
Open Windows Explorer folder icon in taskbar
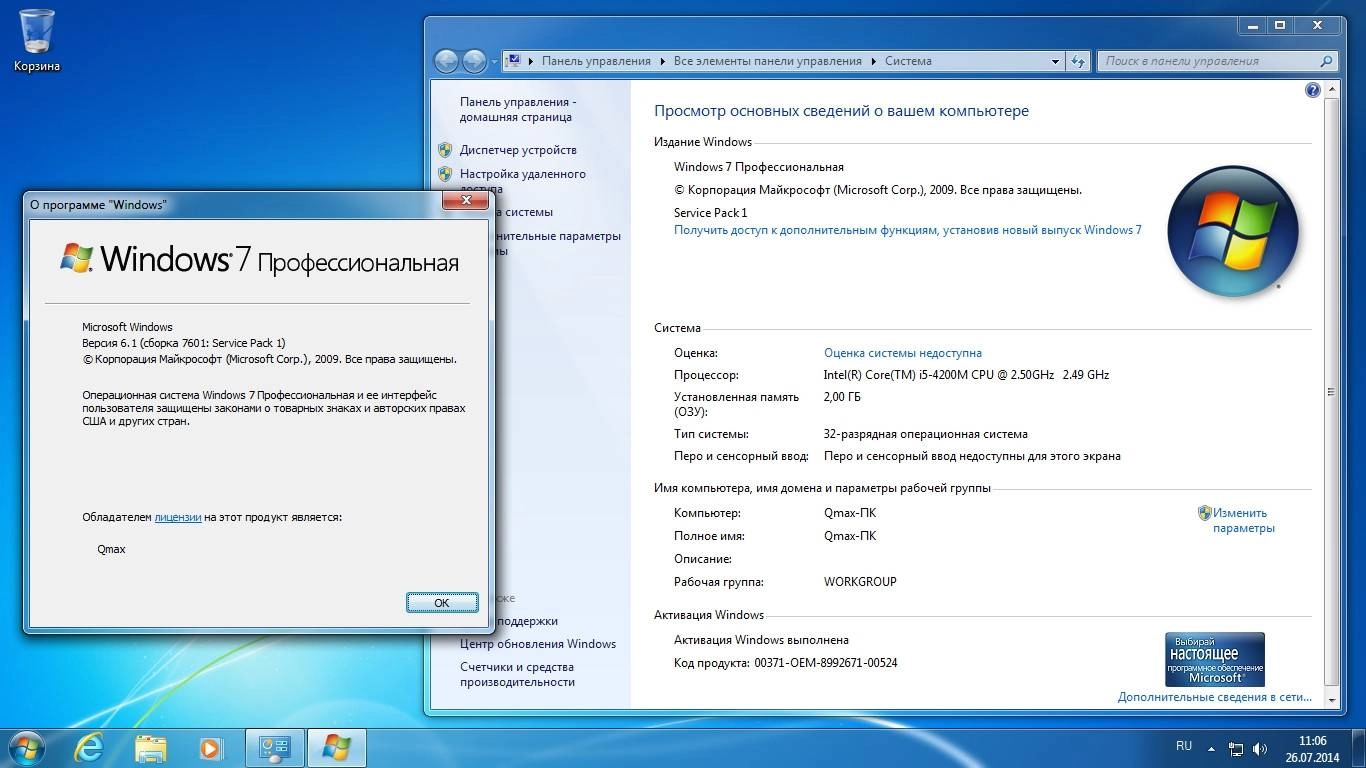(x=150, y=747)
